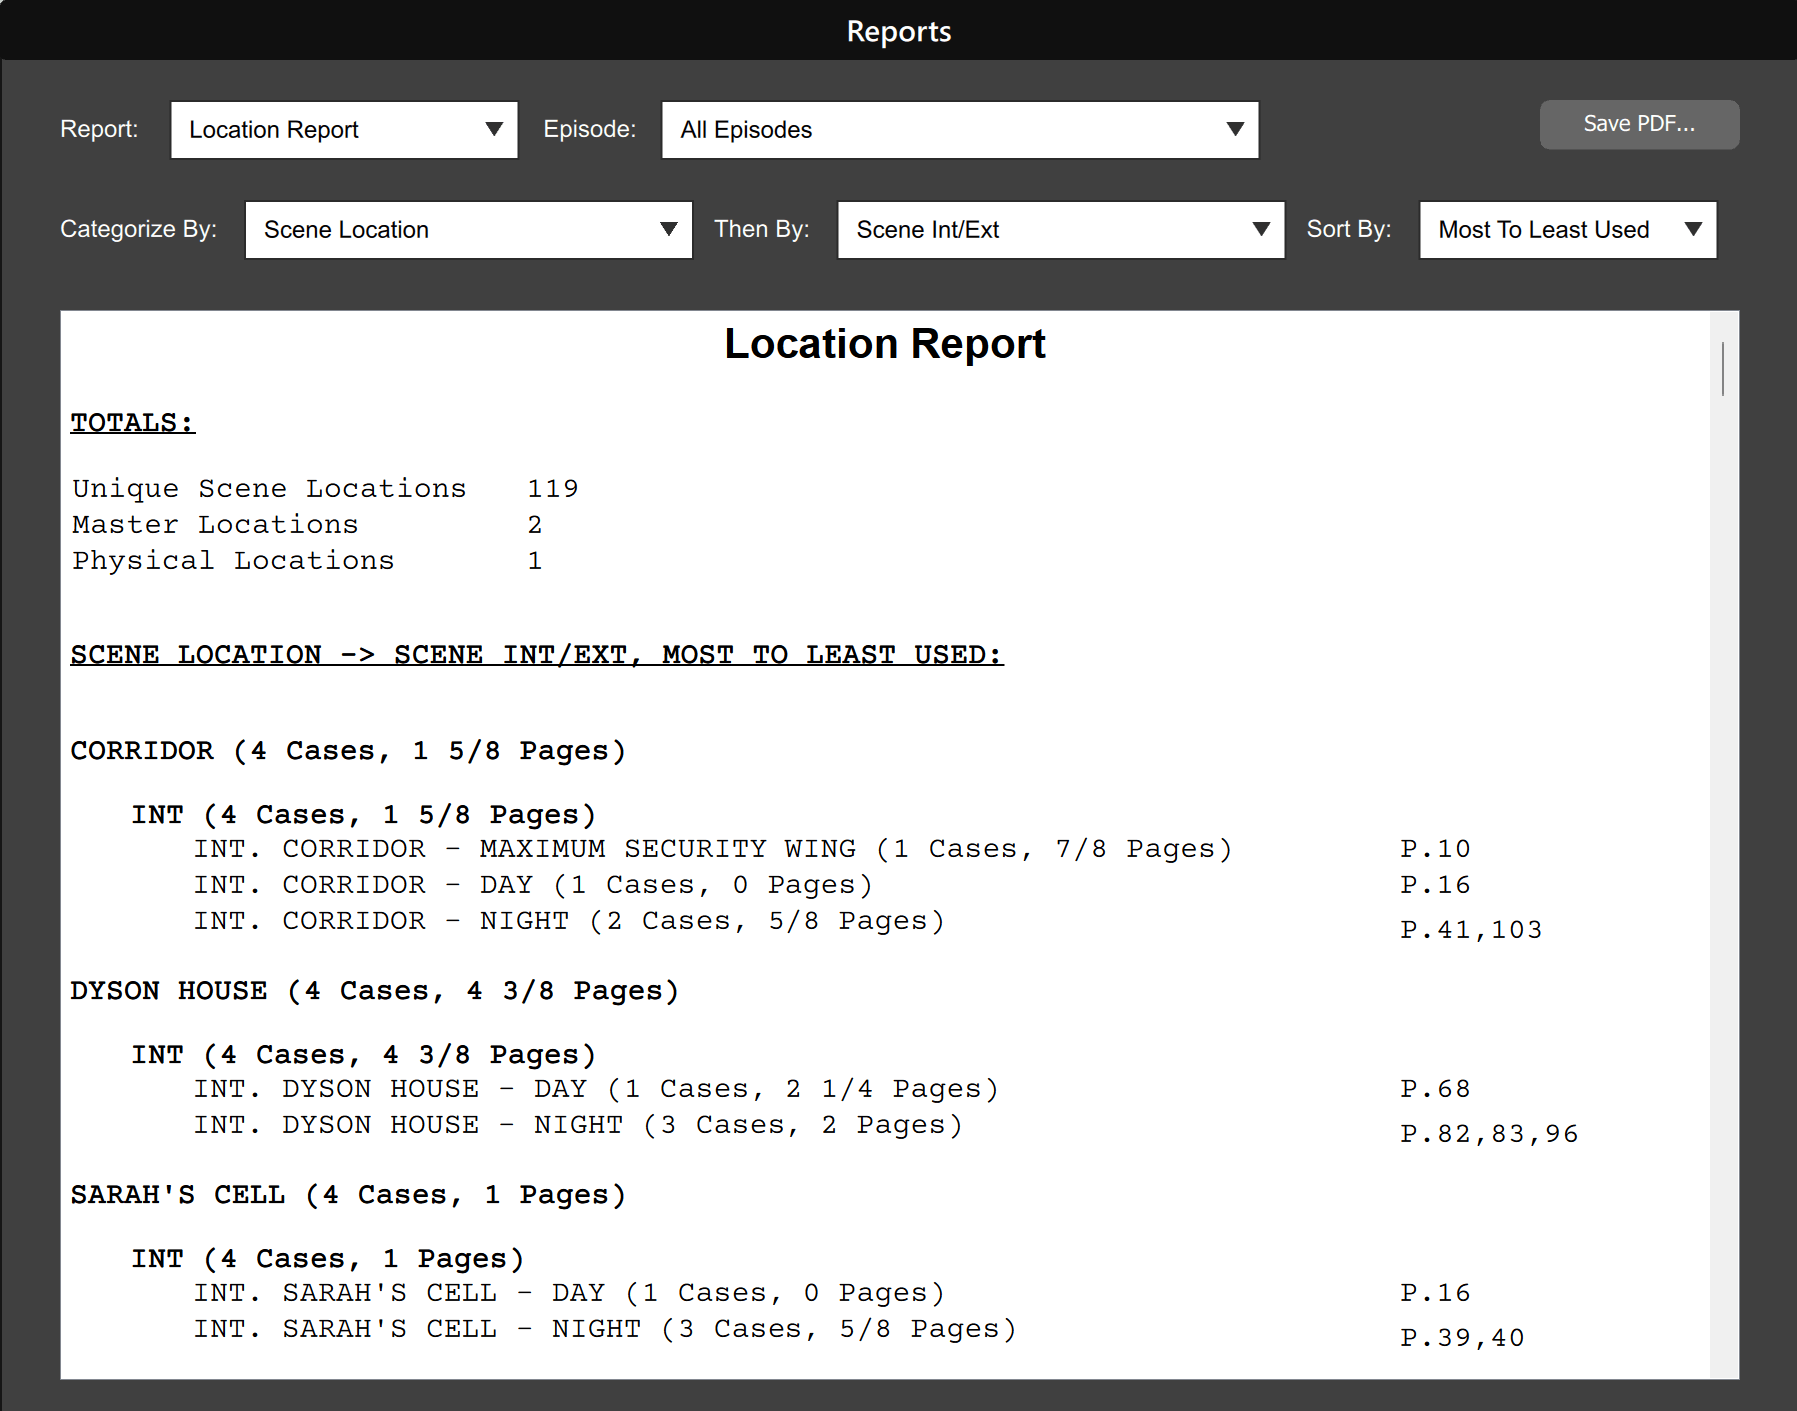Select the SARAH'S CELL location heading
This screenshot has height=1411, width=1797.
[348, 1195]
